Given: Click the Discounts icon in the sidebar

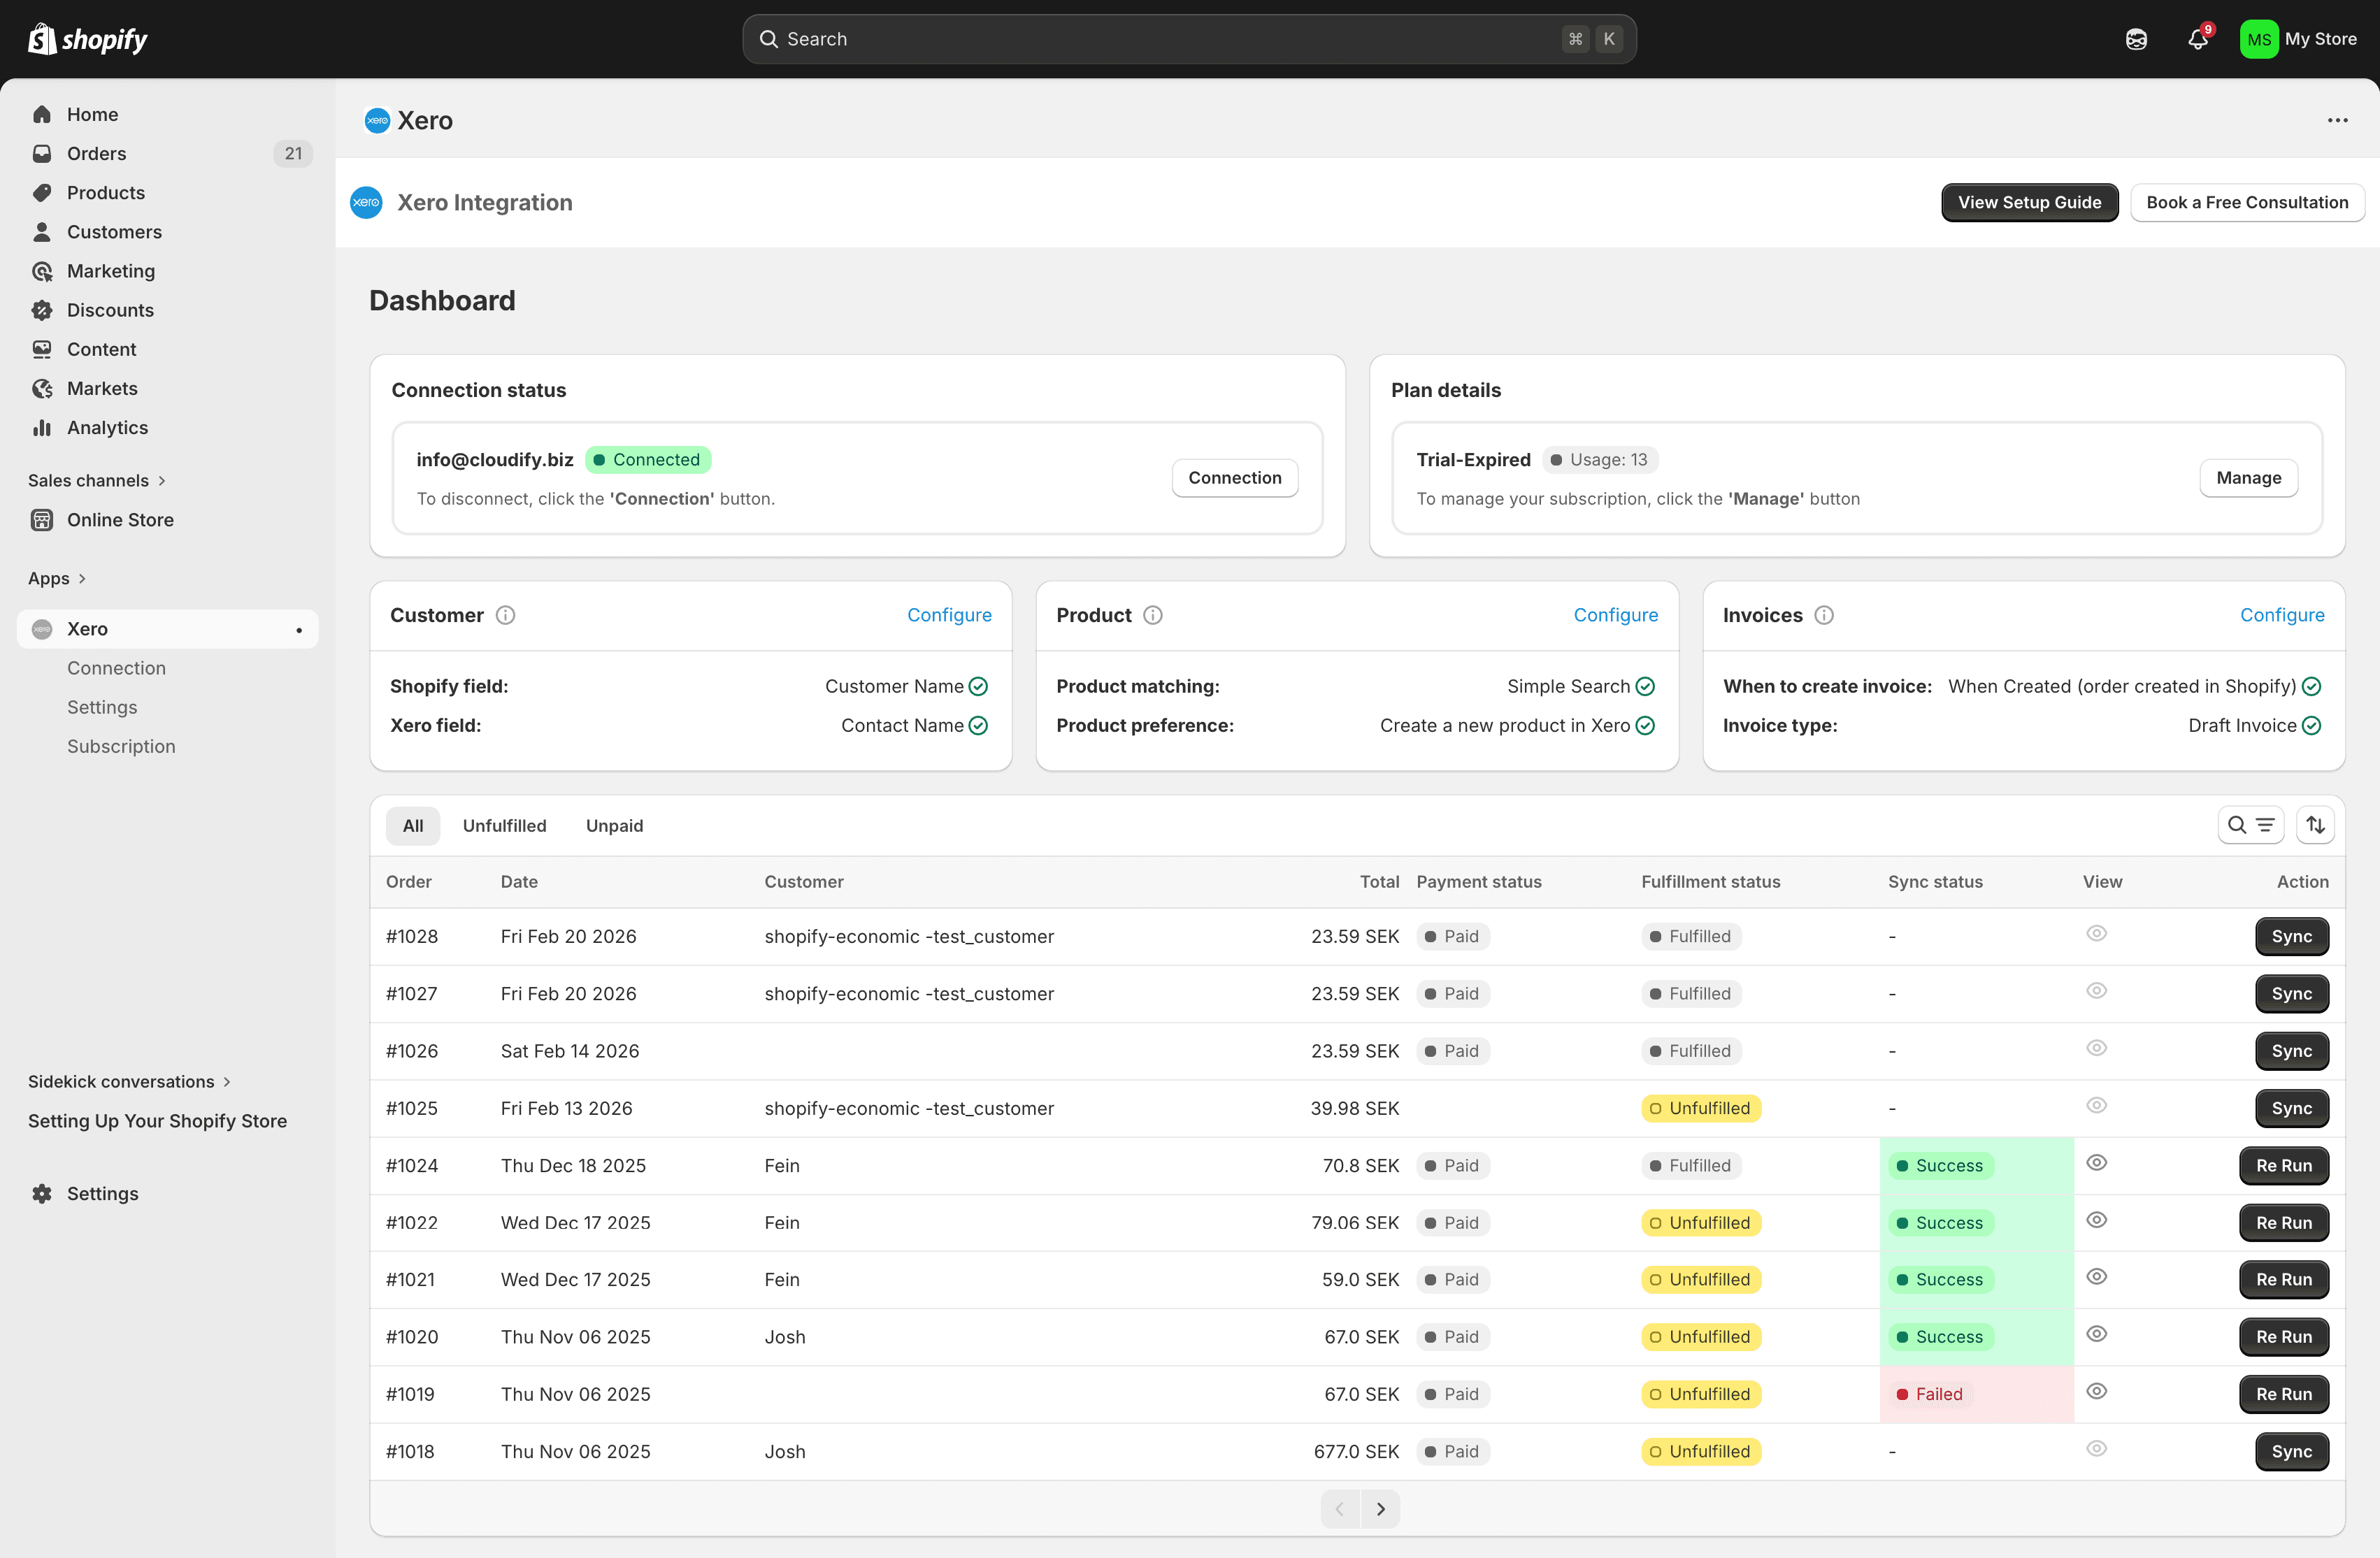Looking at the screenshot, I should coord(42,310).
